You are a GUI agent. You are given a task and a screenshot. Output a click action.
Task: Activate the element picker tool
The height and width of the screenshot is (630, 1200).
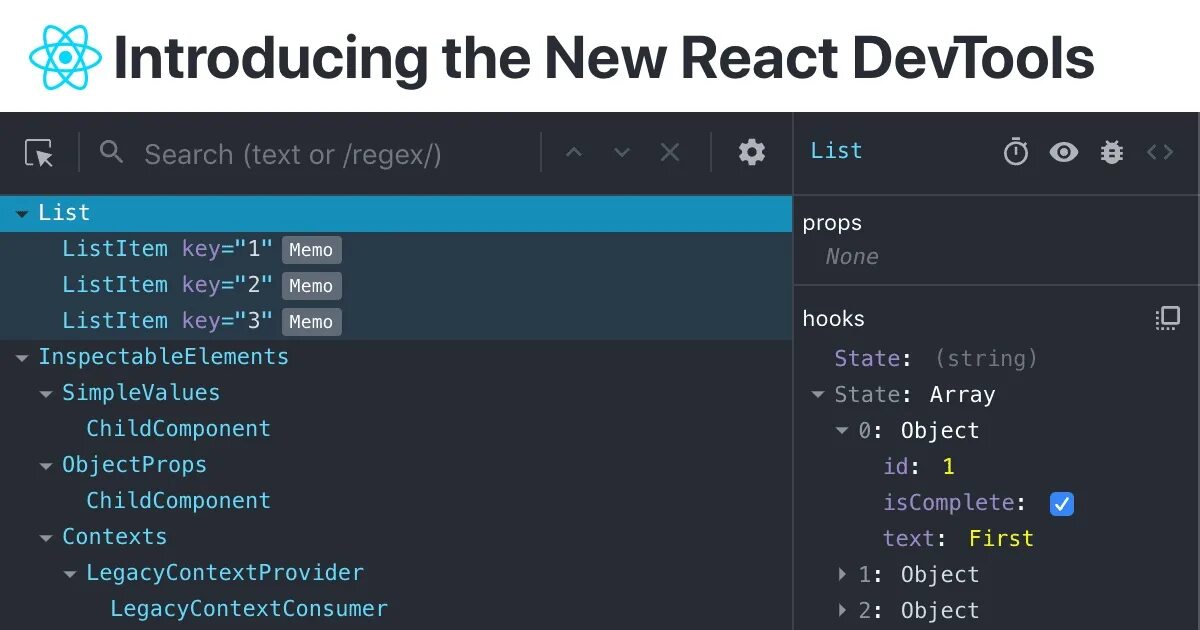click(x=39, y=153)
